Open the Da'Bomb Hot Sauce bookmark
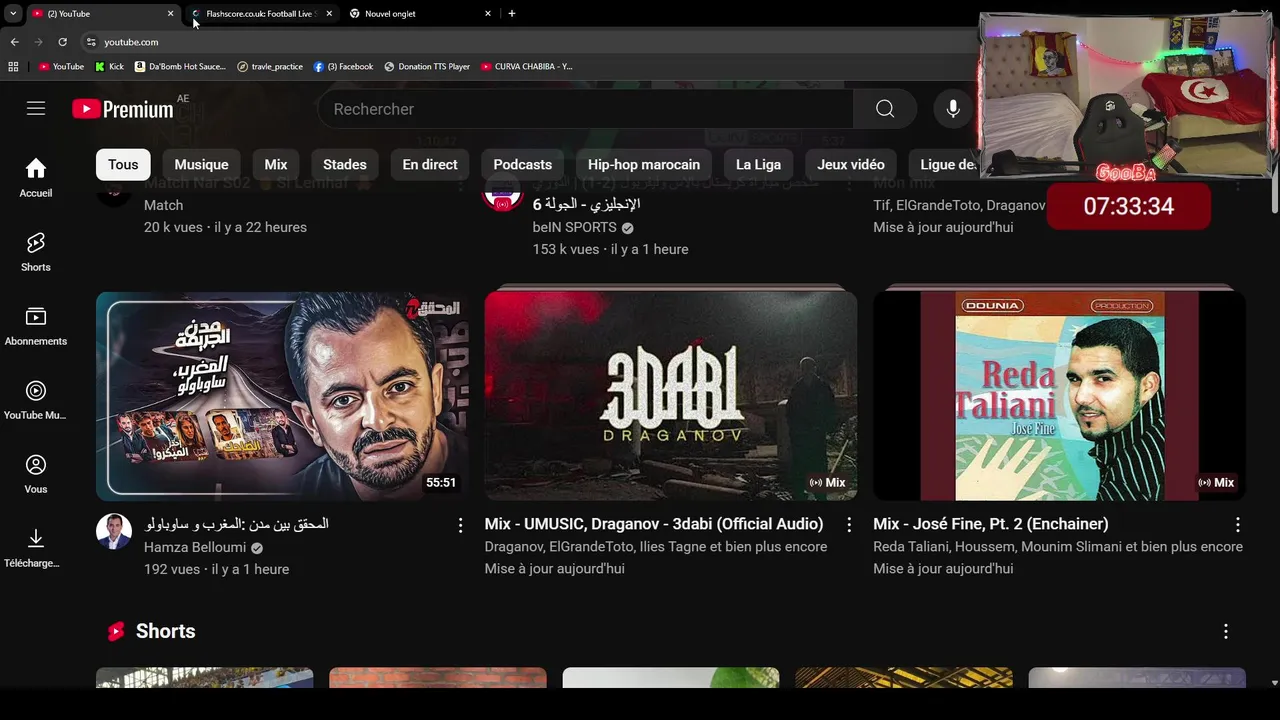1280x720 pixels. click(x=181, y=67)
